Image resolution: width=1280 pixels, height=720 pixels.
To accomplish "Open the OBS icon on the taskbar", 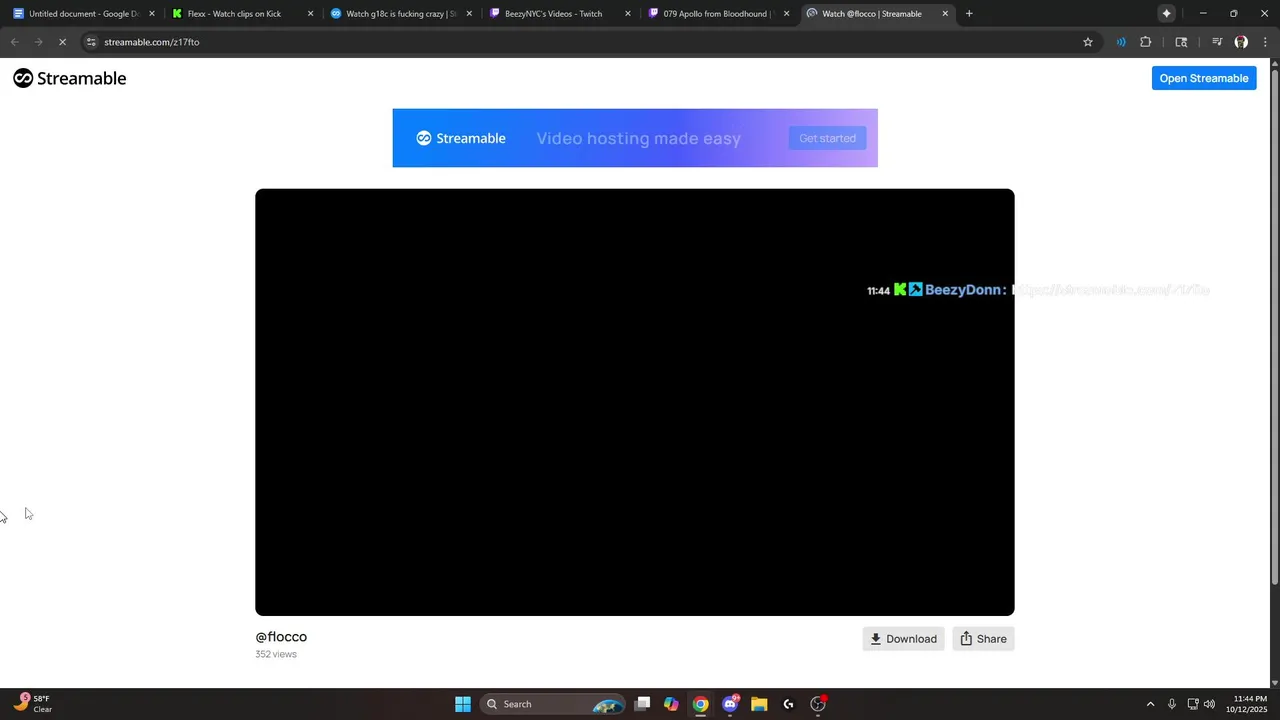I will (x=818, y=704).
